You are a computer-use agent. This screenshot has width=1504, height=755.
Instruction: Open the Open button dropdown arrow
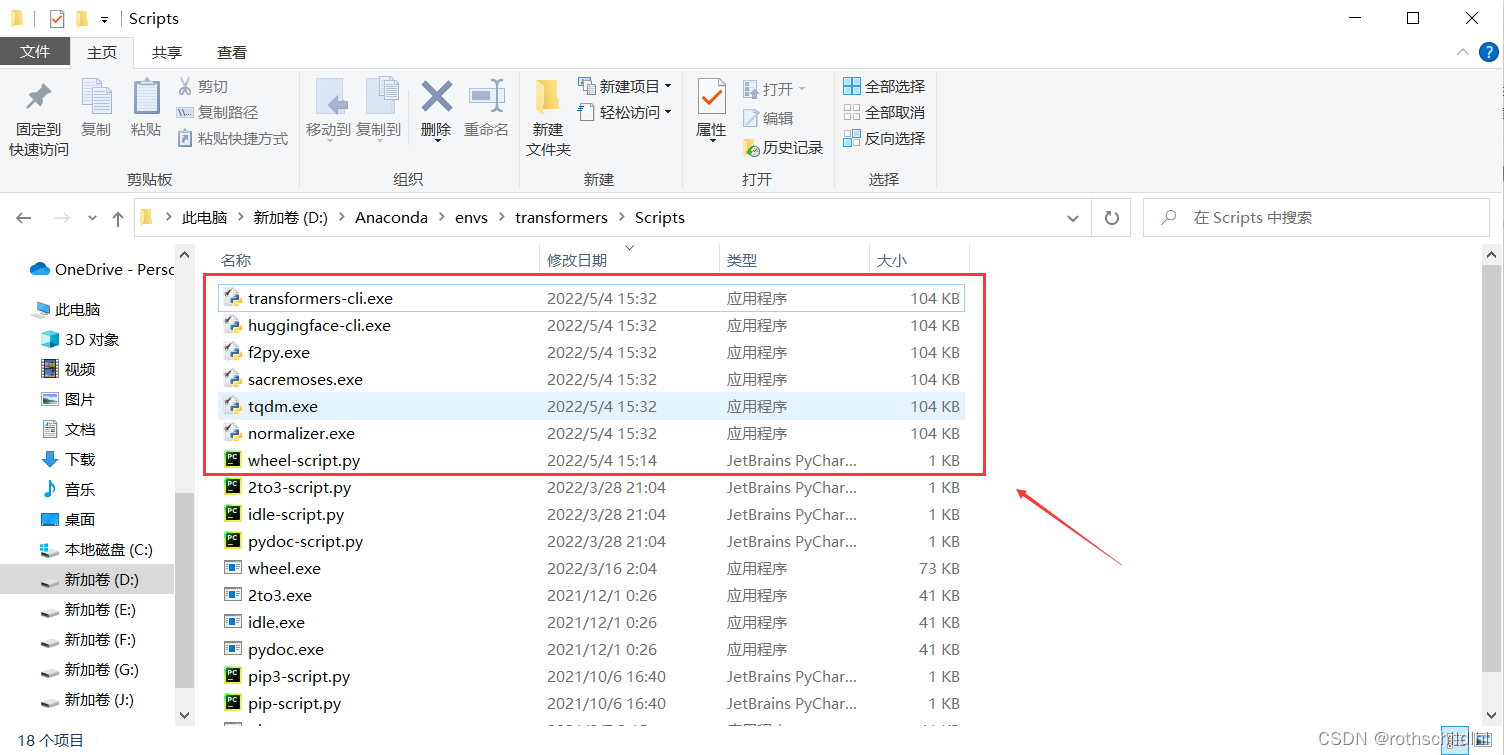point(802,89)
